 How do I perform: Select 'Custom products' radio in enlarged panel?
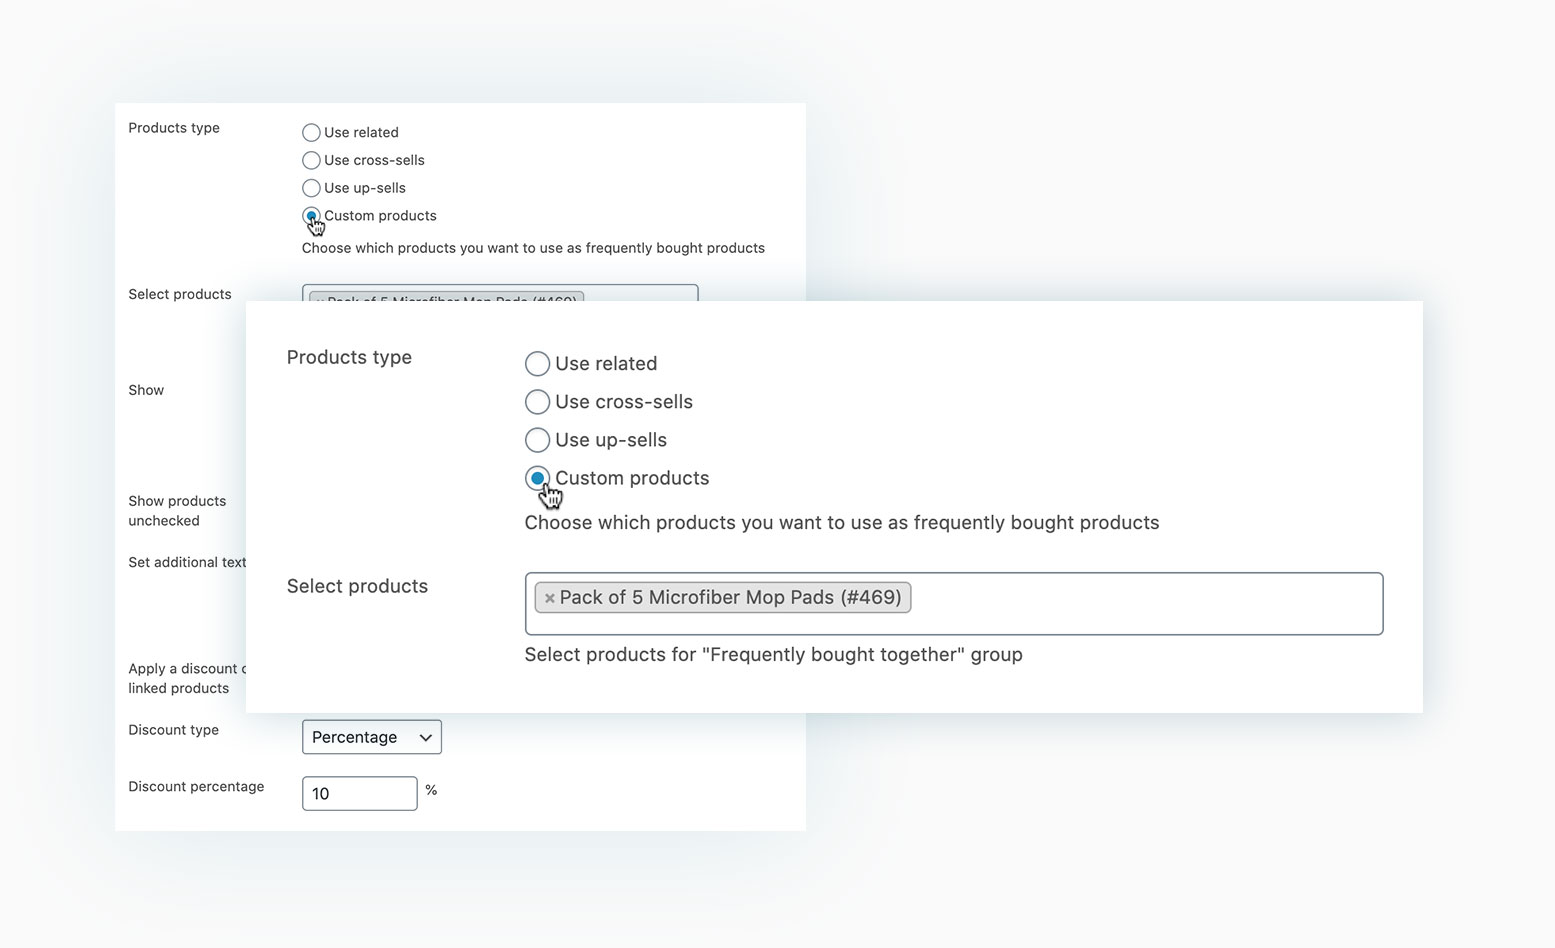click(x=537, y=478)
